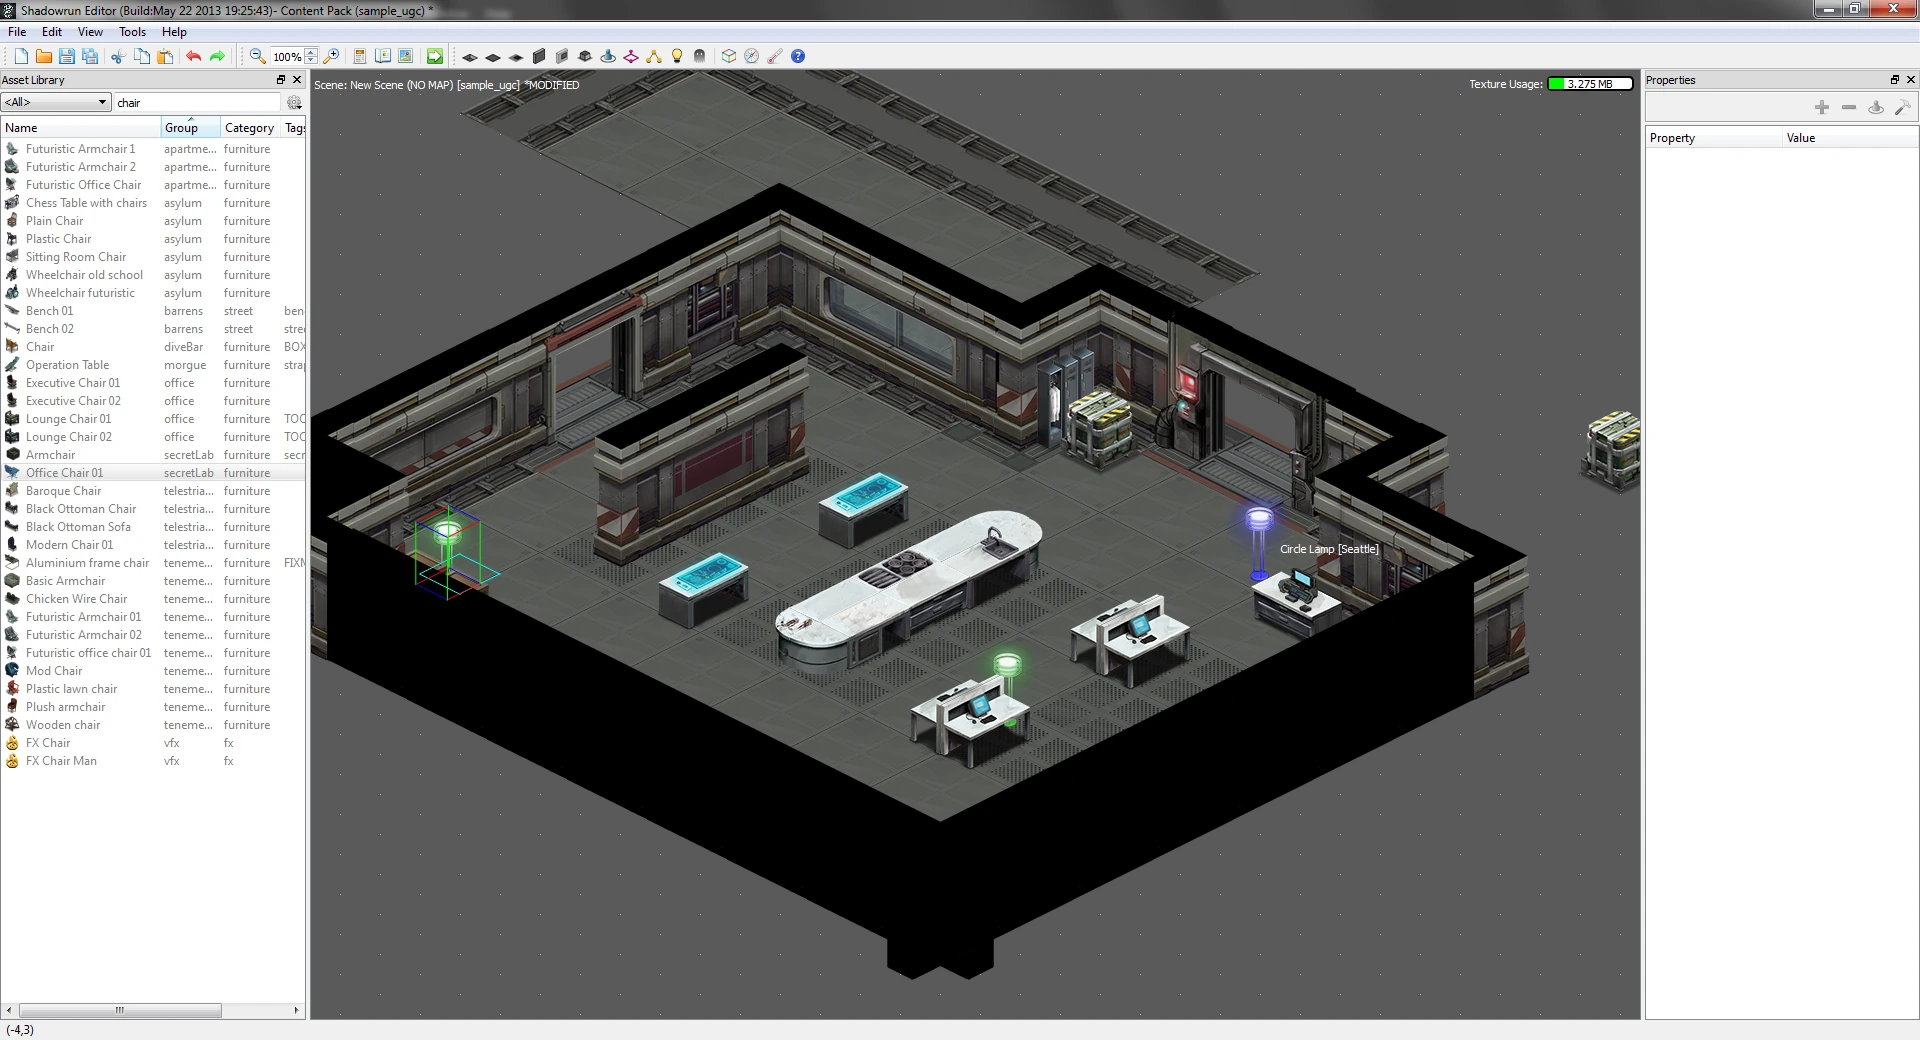Open help with the blue question mark
This screenshot has height=1040, width=1920.
click(x=798, y=57)
